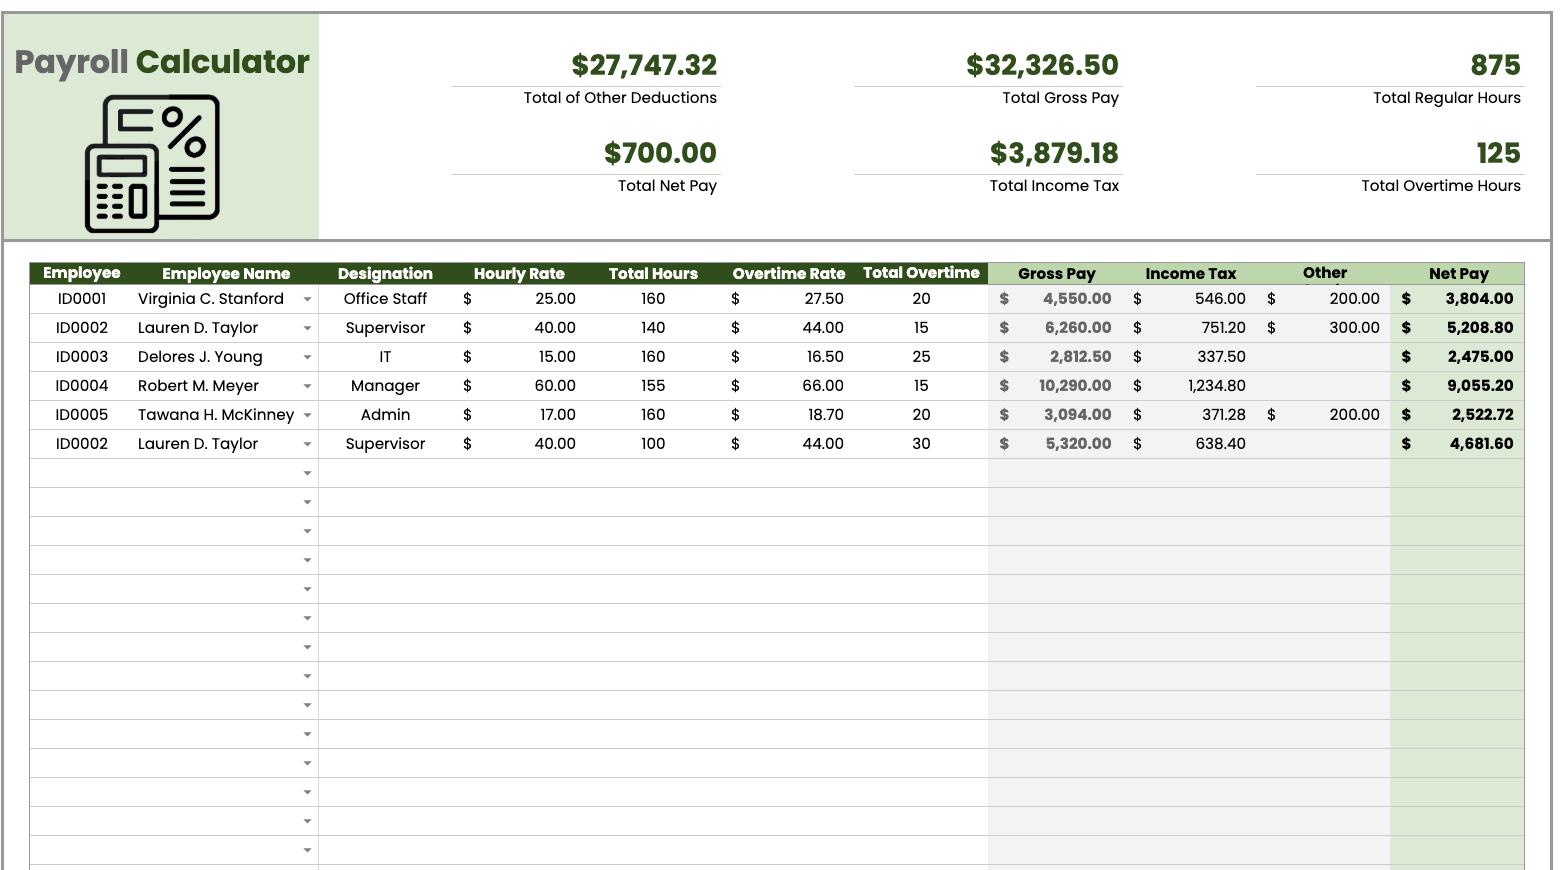The width and height of the screenshot is (1564, 870).
Task: Click the Income Tax column header
Action: pos(1190,274)
